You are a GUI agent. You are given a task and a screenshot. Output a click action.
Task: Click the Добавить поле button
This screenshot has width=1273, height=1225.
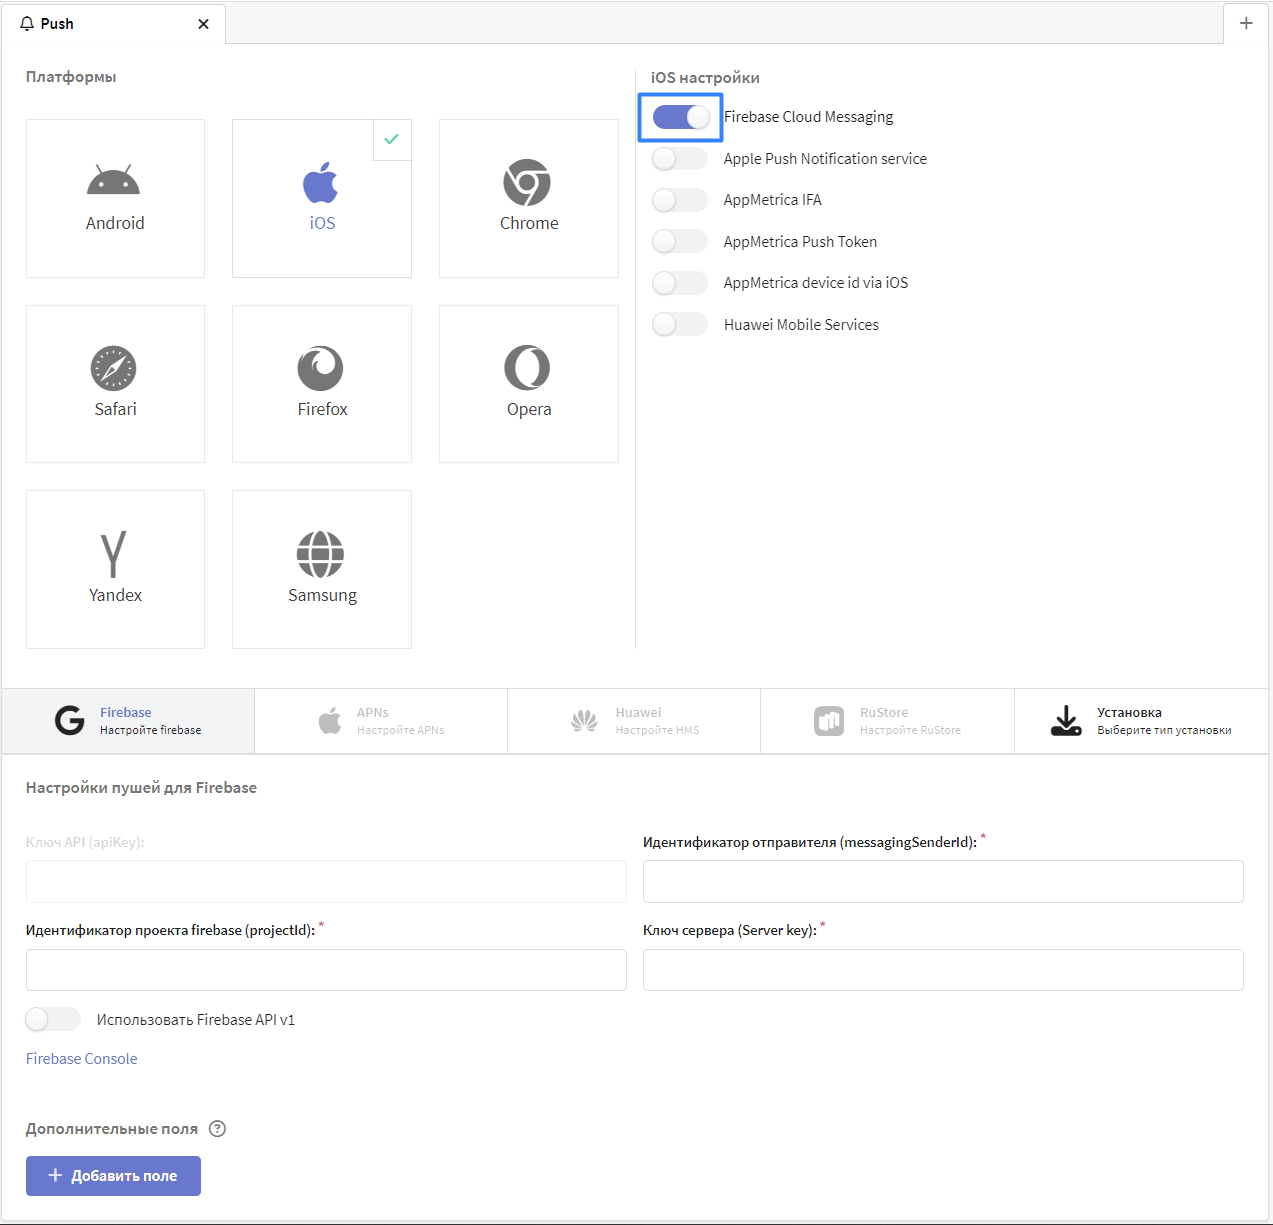(x=113, y=1176)
